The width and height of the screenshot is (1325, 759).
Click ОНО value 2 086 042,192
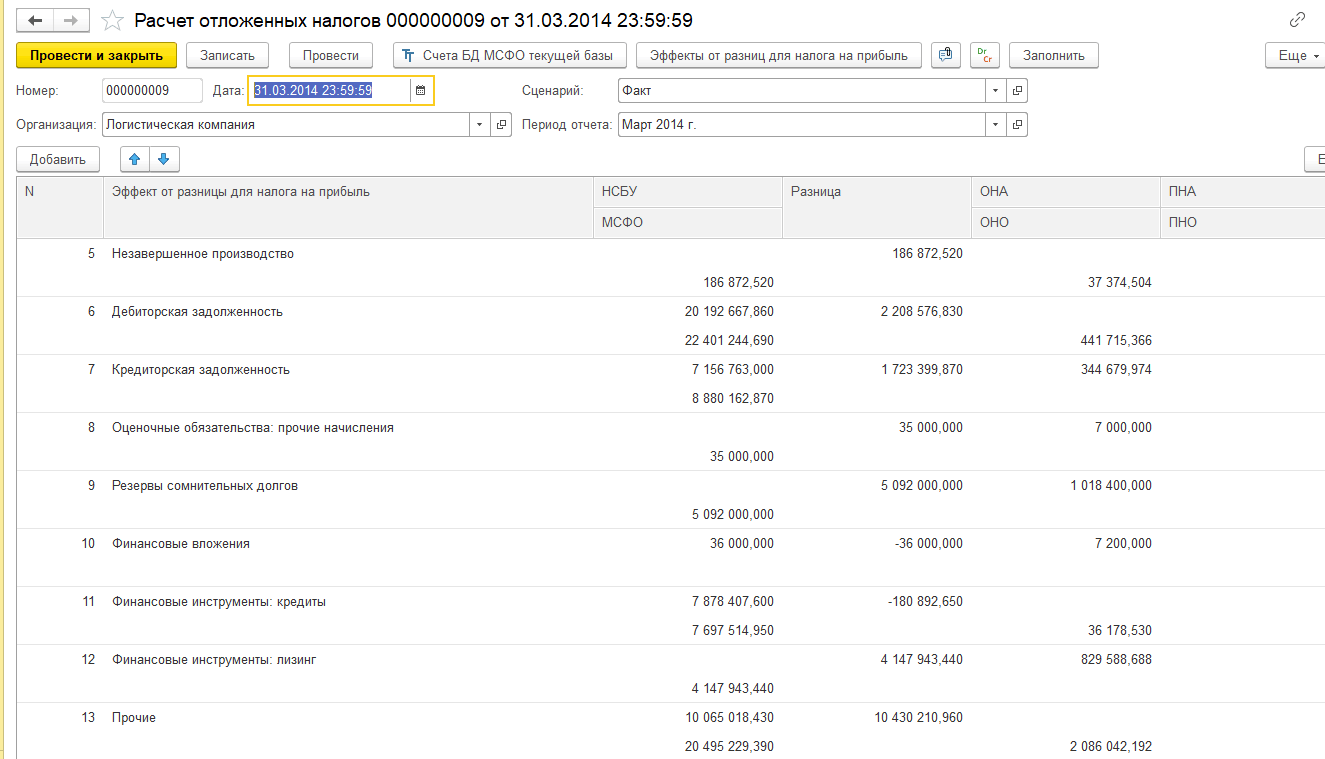pyautogui.click(x=1110, y=747)
